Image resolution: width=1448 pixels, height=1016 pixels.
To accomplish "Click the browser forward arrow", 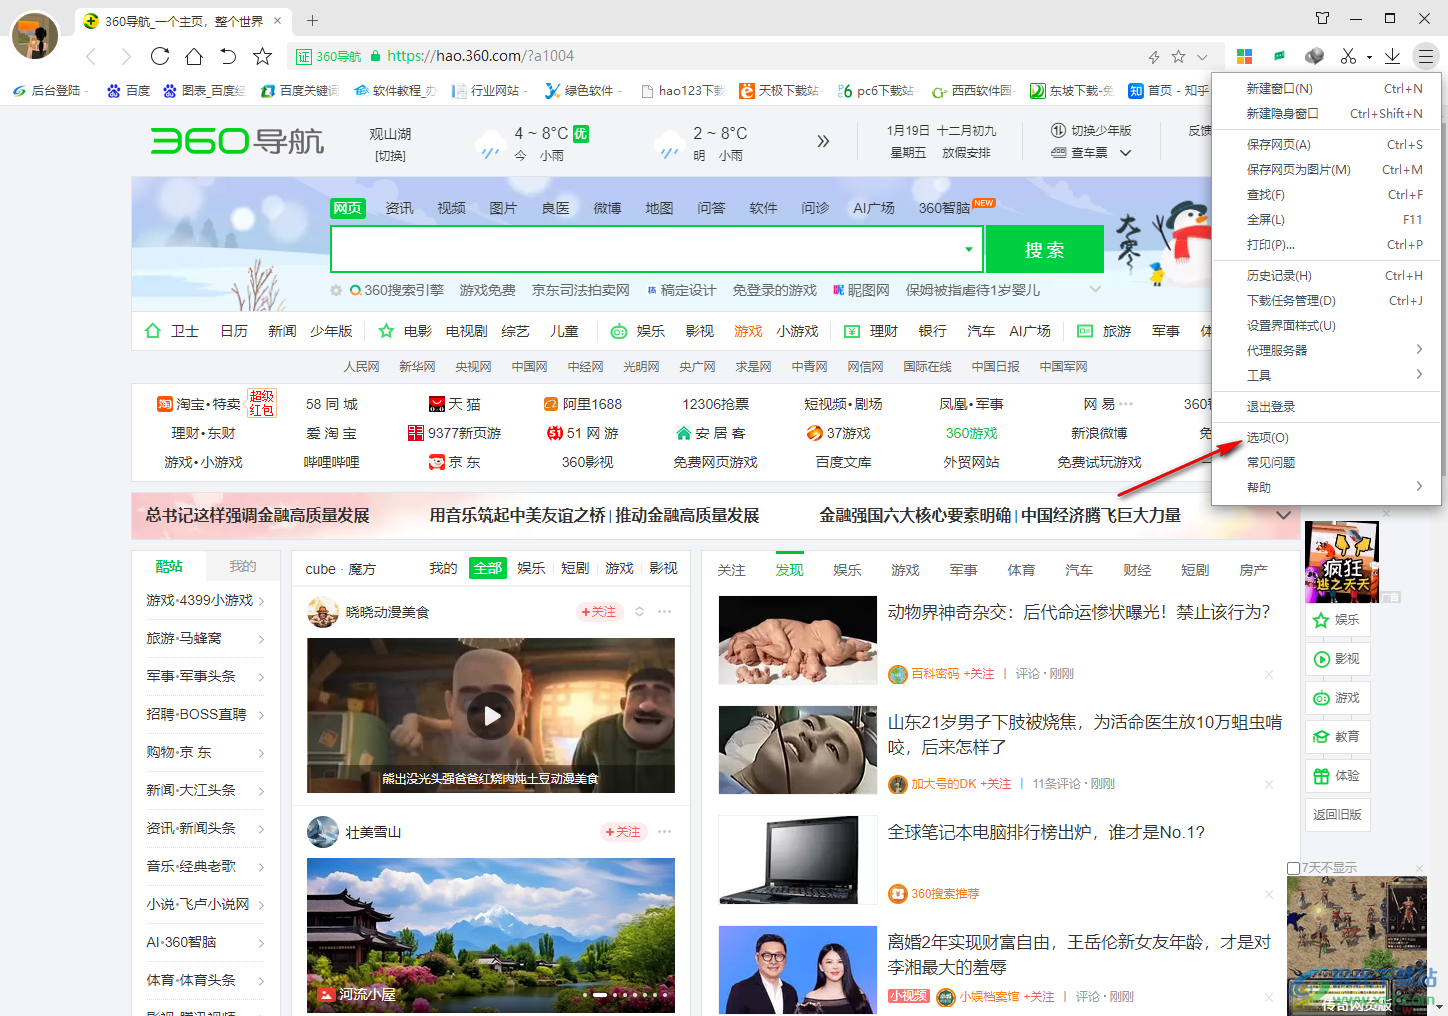I will coord(126,56).
